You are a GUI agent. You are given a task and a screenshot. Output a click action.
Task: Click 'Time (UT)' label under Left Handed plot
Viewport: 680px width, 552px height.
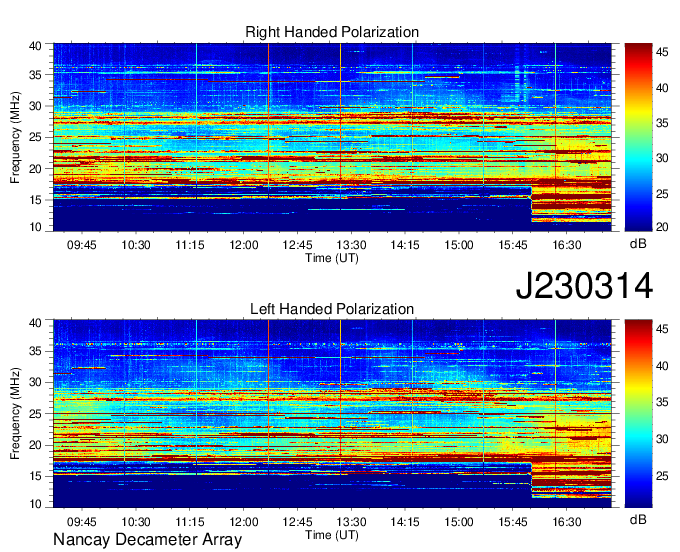[332, 535]
